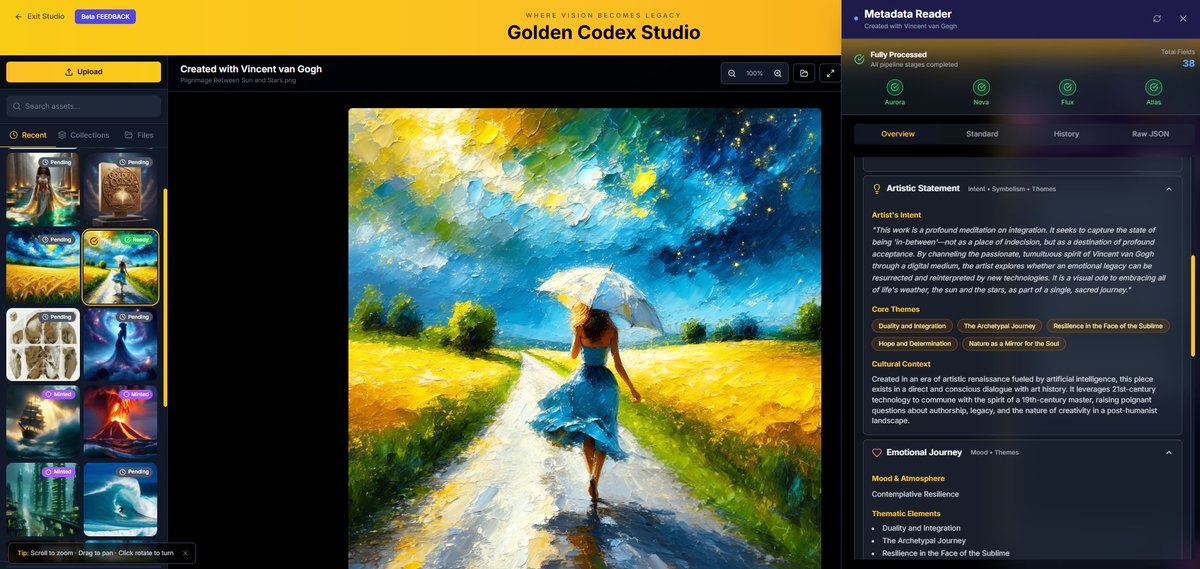Click the Upload button
Screen dimensions: 1200x569
[83, 72]
